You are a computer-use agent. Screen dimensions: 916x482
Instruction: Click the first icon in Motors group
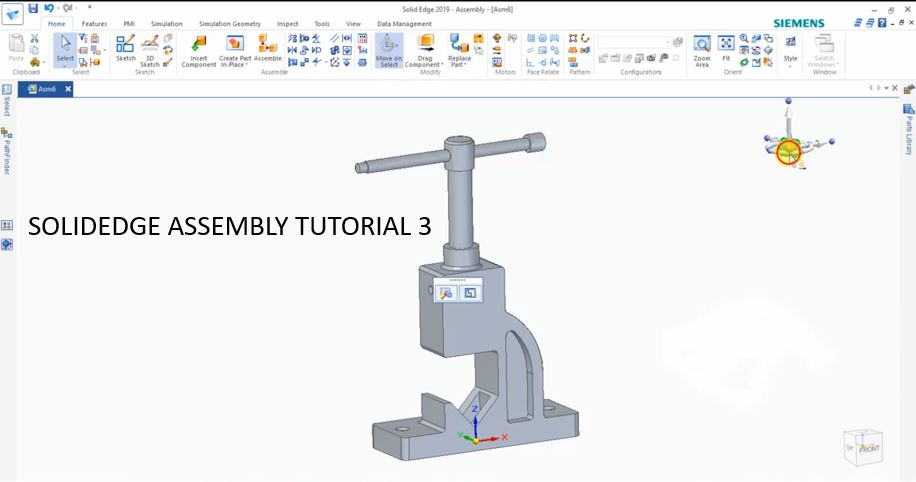pos(497,38)
